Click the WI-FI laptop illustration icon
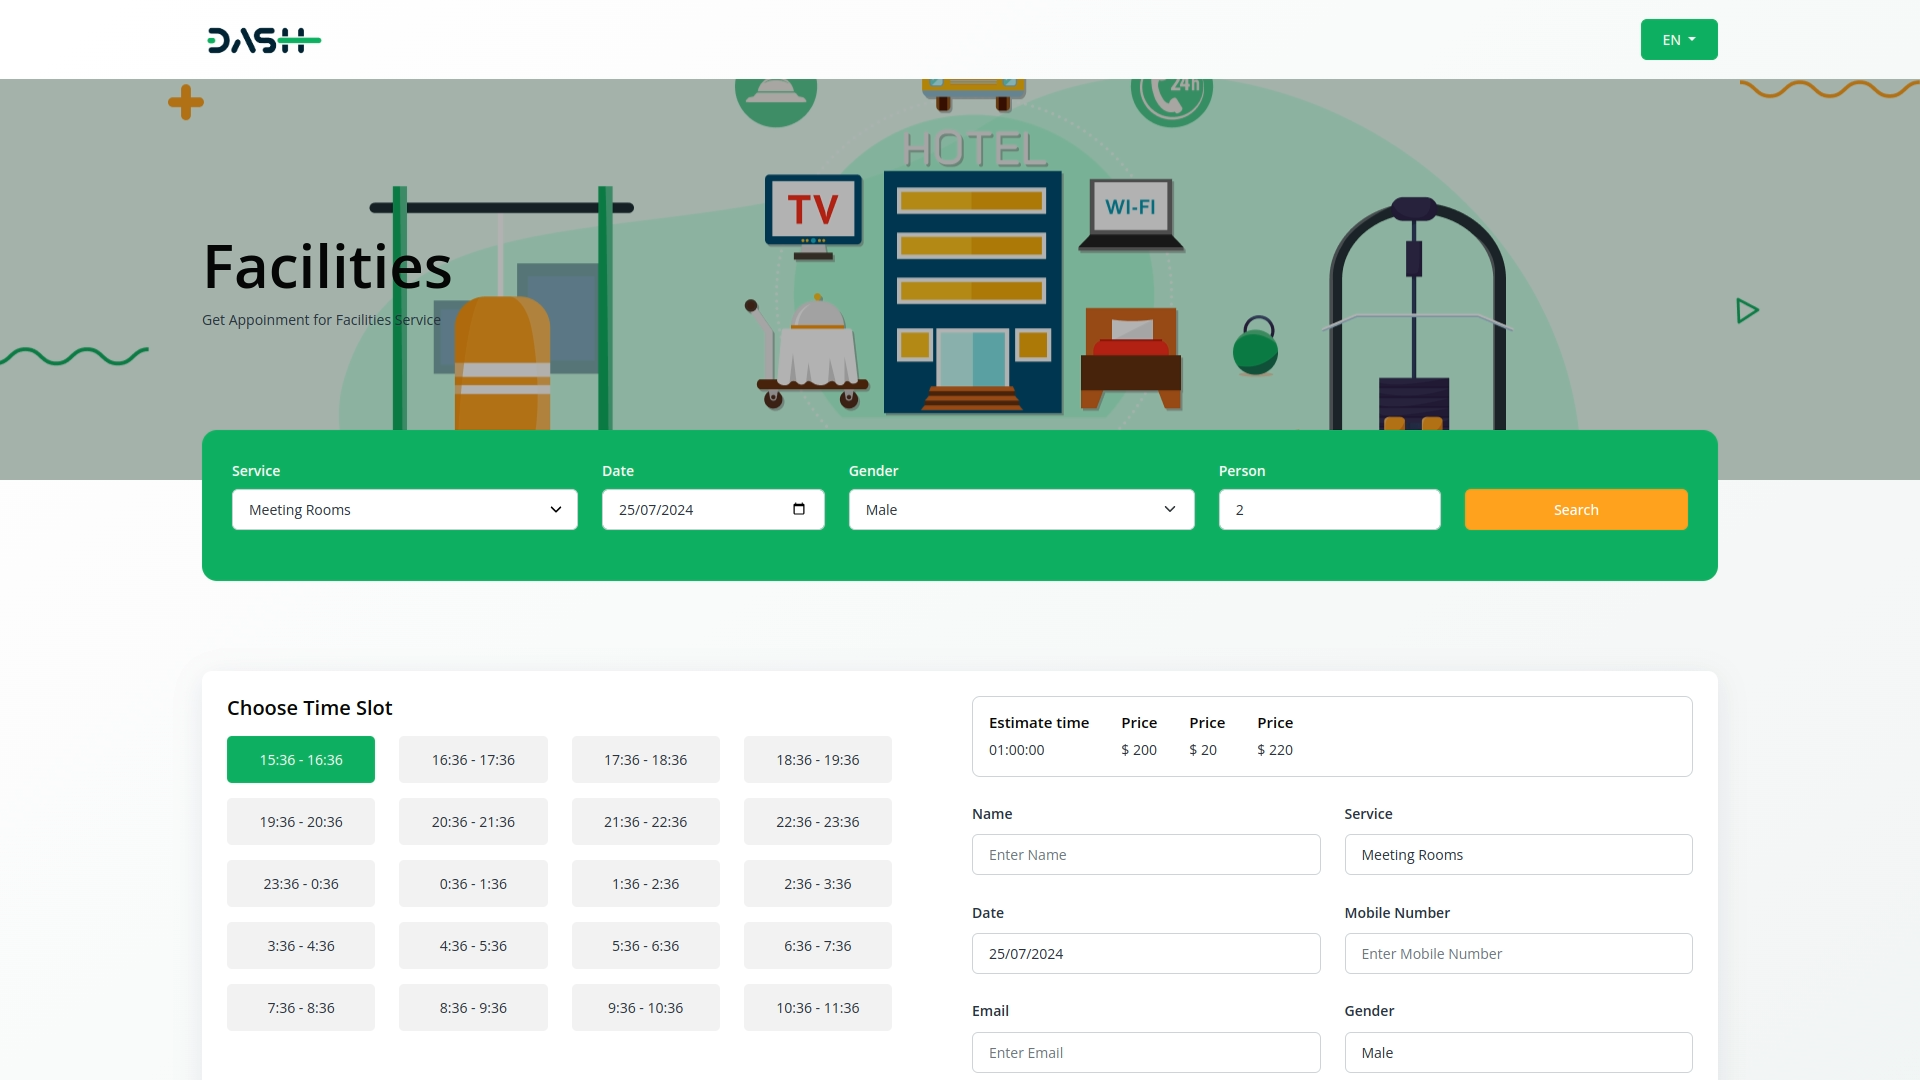 [1130, 208]
